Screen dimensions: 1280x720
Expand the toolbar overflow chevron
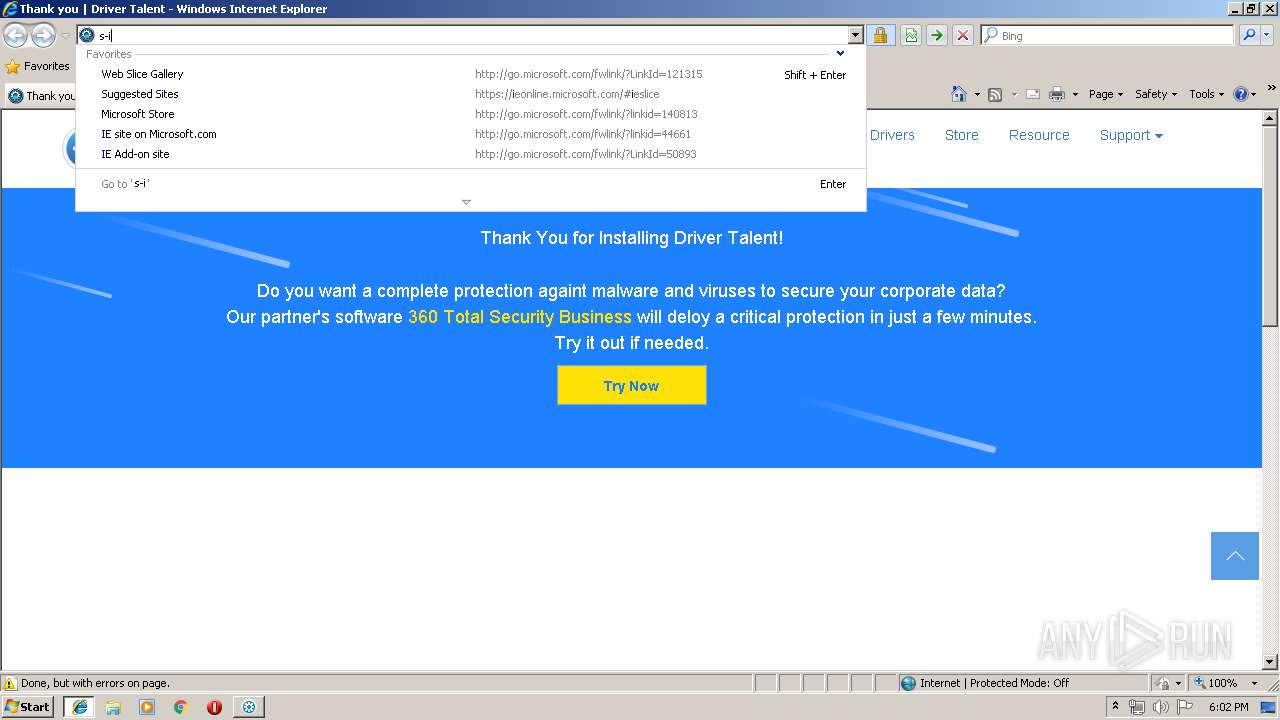click(1272, 88)
